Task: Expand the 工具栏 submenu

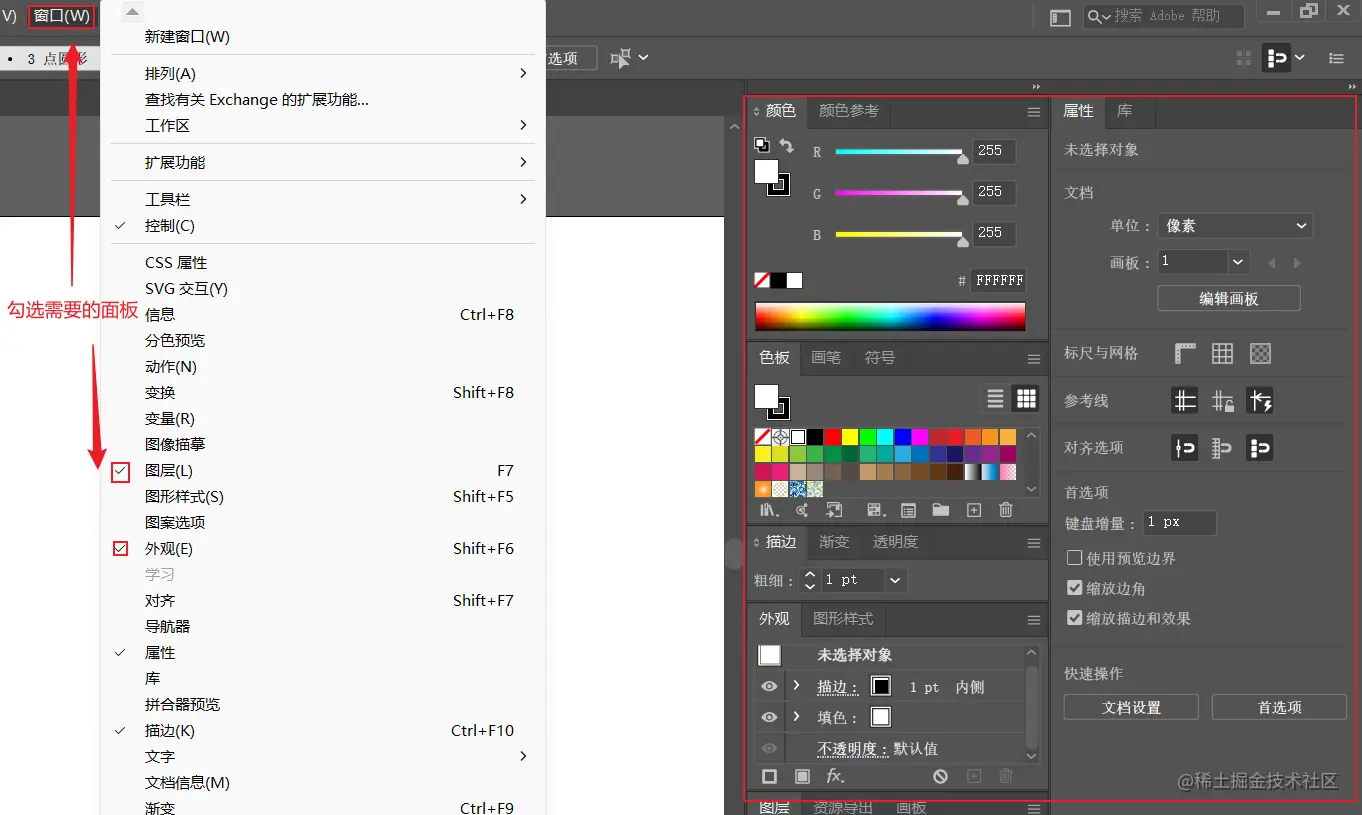Action: (523, 199)
